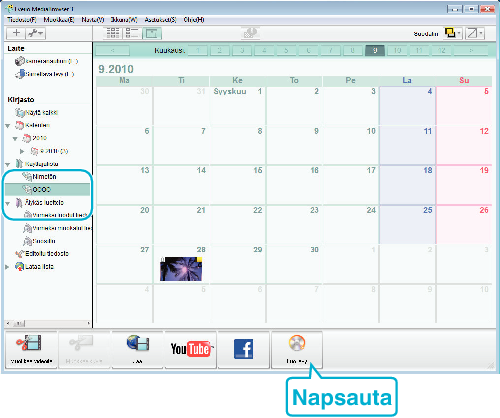Activate the calendar view toggle button
Viewport: 500px width, 418px height.
click(152, 33)
